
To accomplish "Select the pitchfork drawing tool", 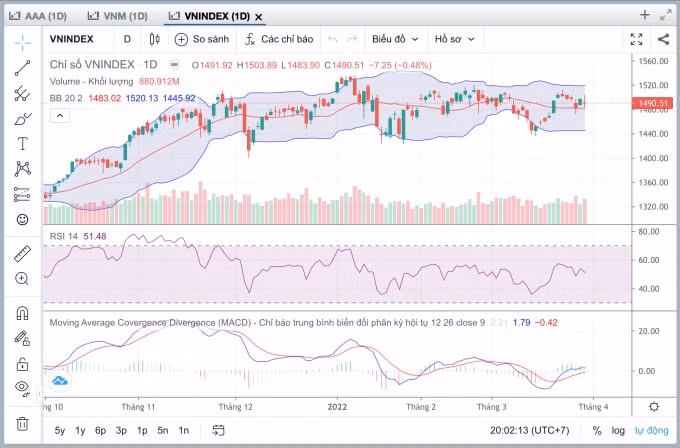I will coord(22,94).
